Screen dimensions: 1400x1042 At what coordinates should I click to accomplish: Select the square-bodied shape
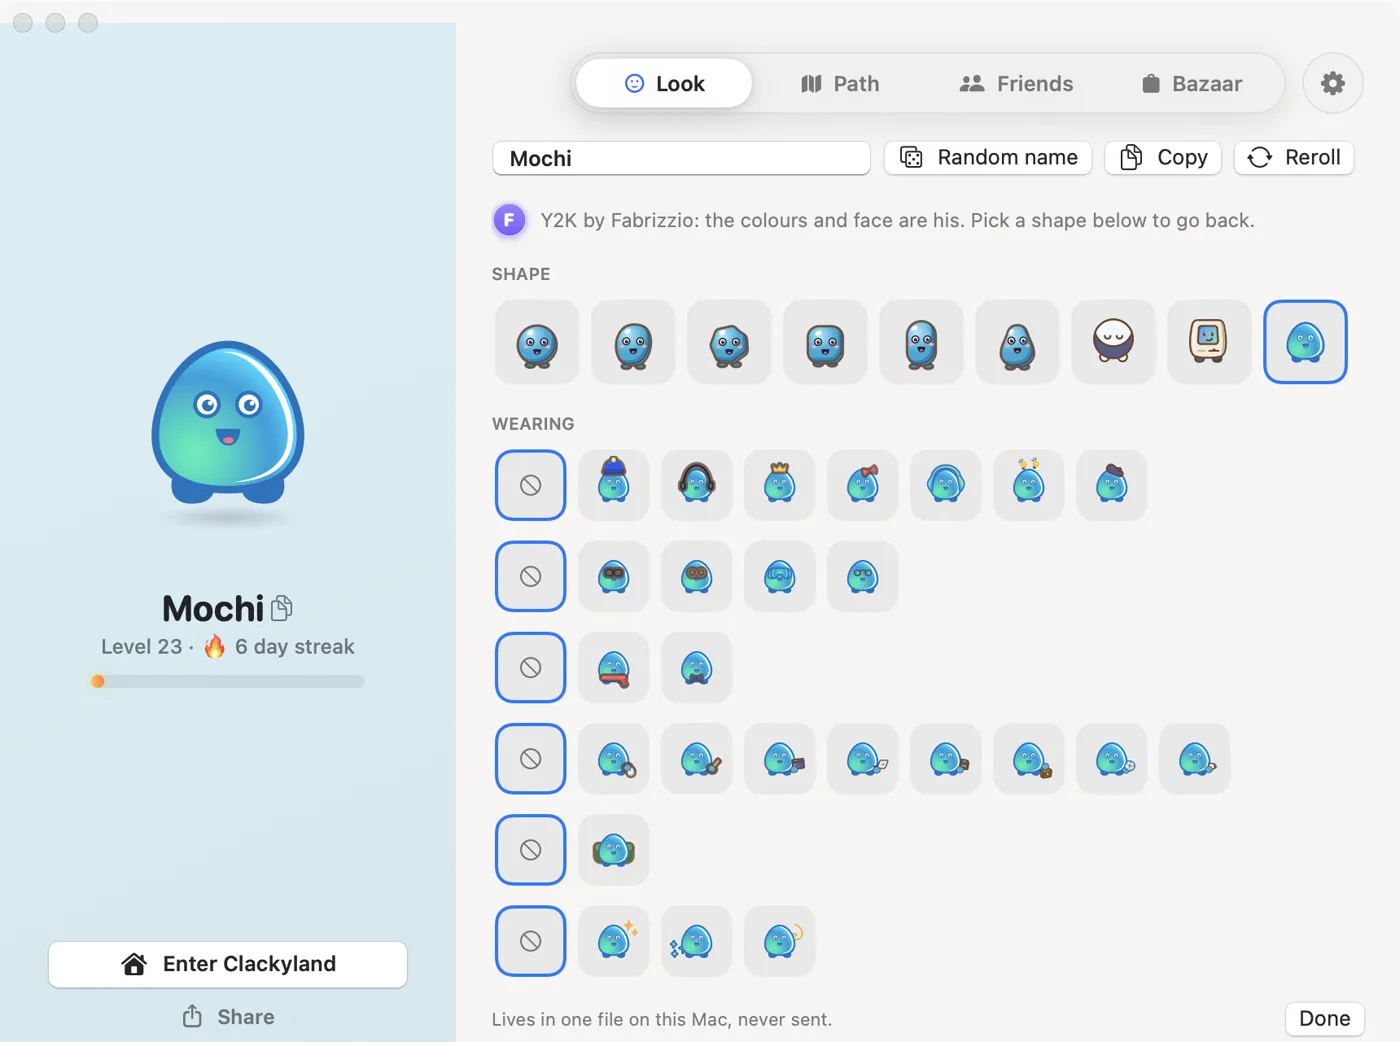pos(825,342)
